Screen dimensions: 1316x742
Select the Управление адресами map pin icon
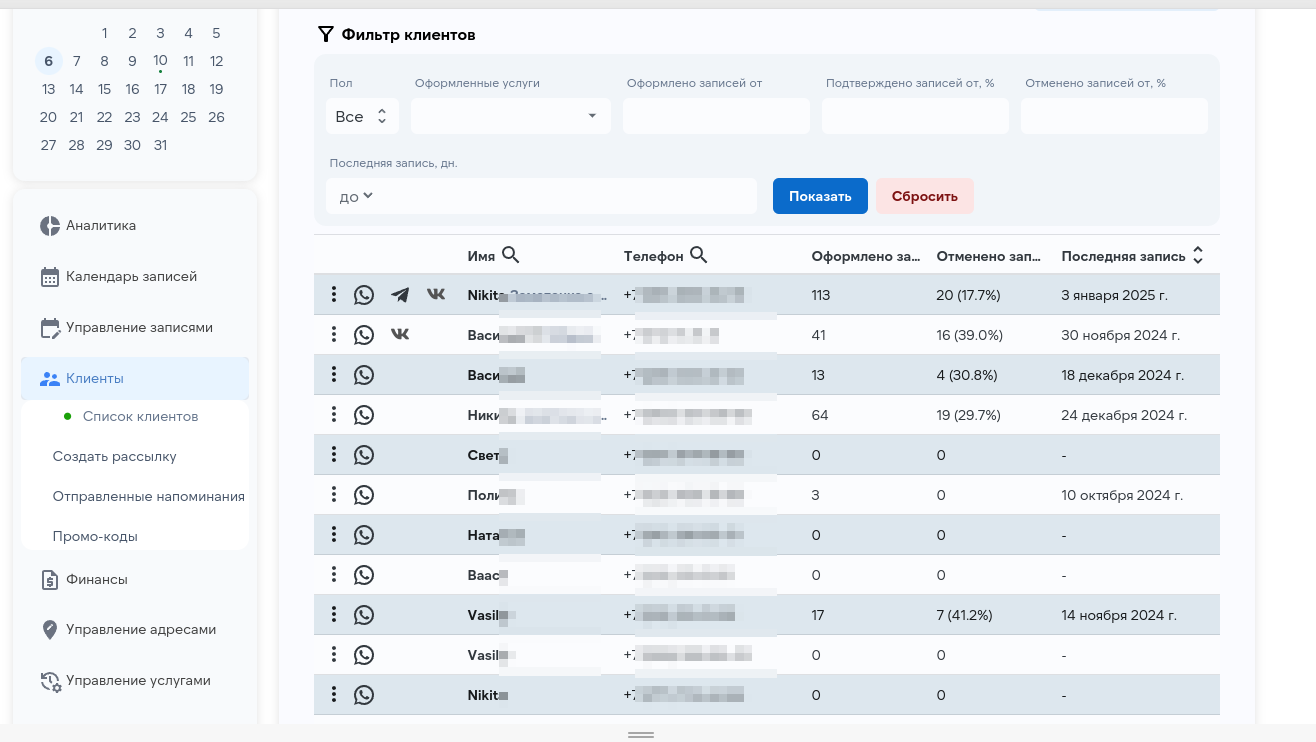point(49,629)
